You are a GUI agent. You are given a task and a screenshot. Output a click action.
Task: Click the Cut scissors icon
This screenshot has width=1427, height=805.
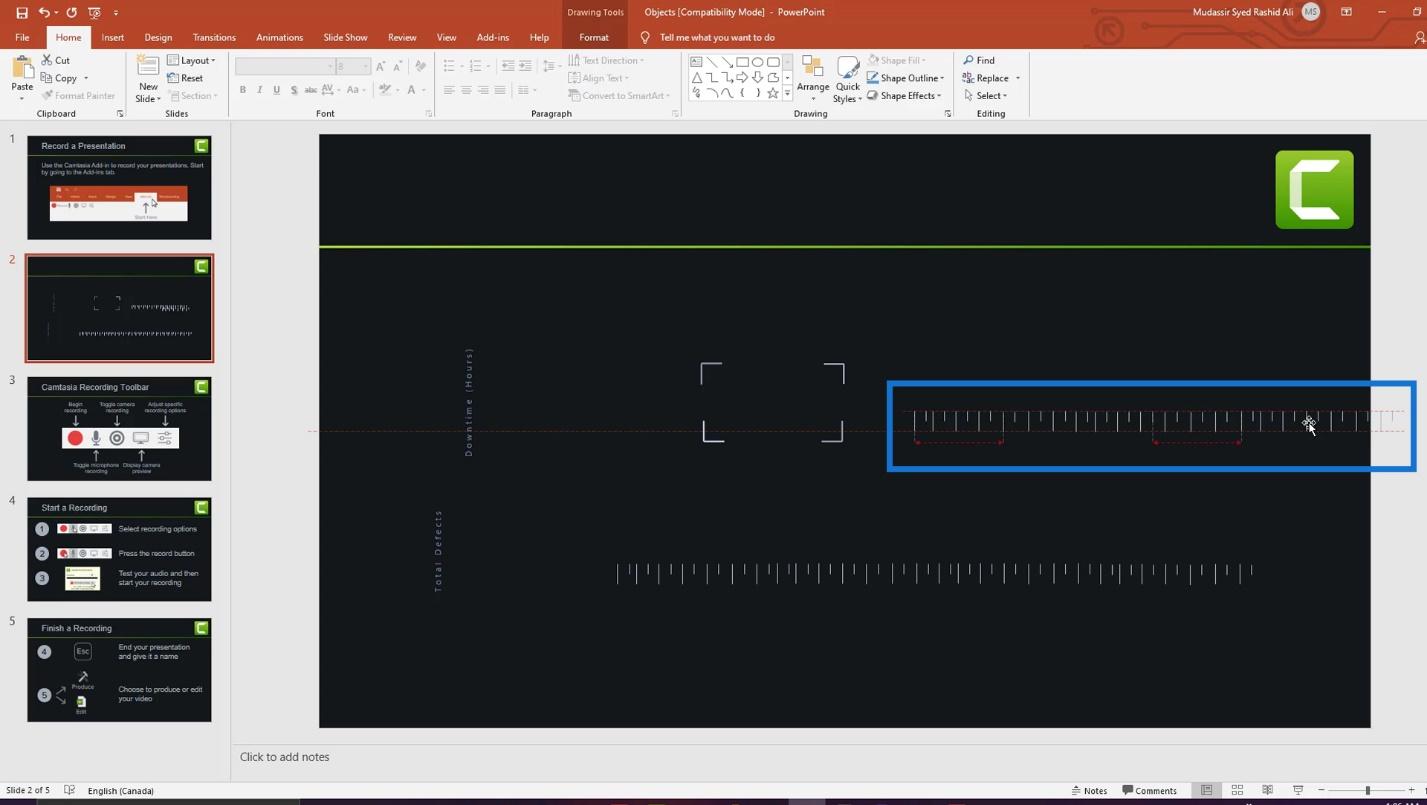pos(48,60)
